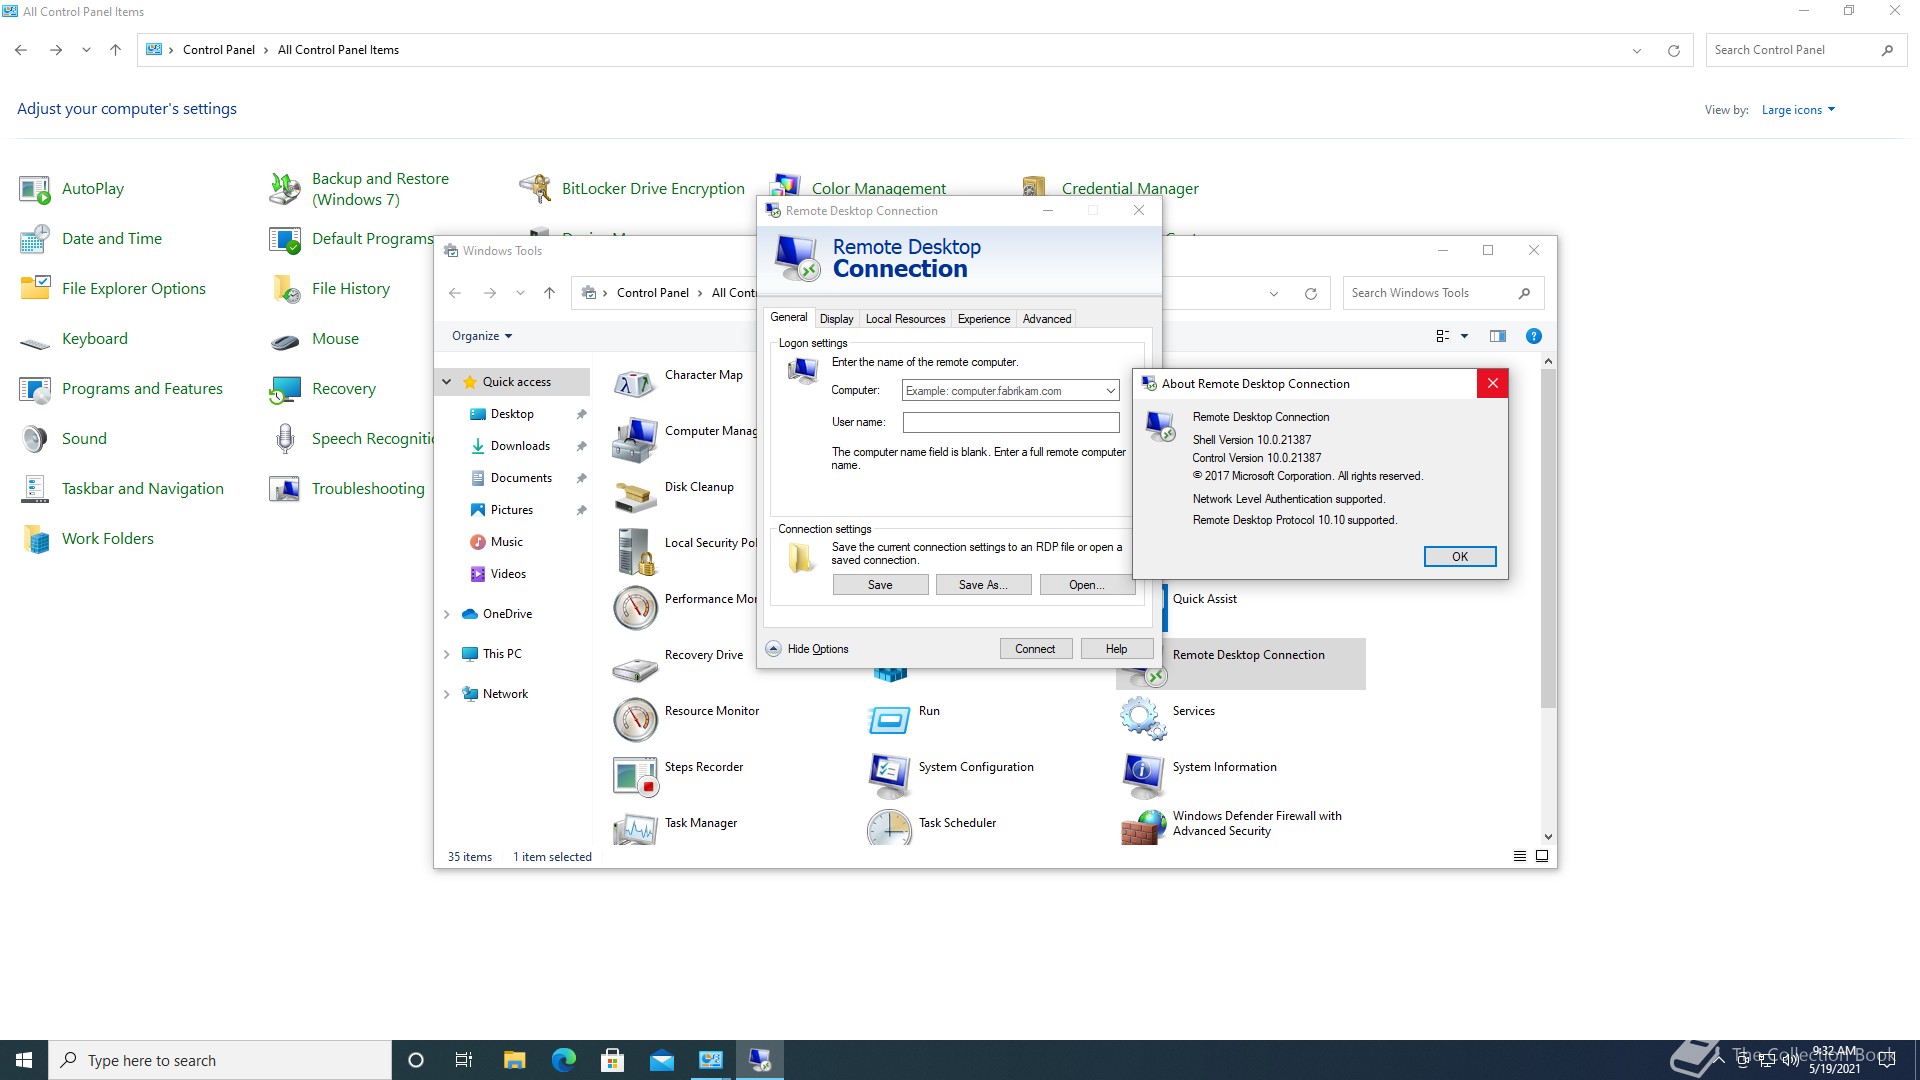Open Task View on the taskbar
1920x1080 pixels.
463,1060
